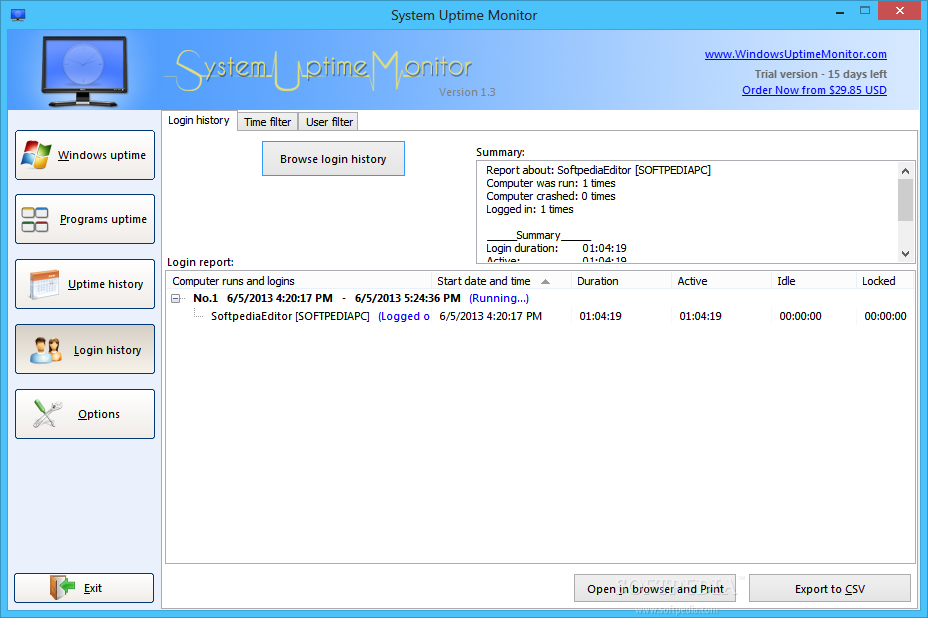The width and height of the screenshot is (928, 628).
Task: Click the 'Login duration:' summary line
Action: pos(556,248)
